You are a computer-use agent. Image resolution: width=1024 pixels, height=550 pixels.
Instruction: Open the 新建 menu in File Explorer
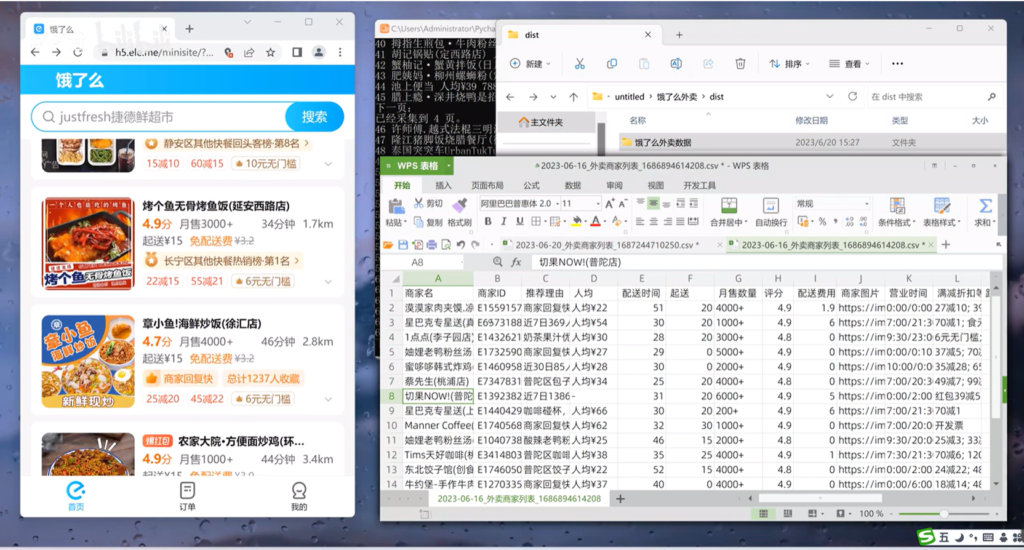point(530,63)
